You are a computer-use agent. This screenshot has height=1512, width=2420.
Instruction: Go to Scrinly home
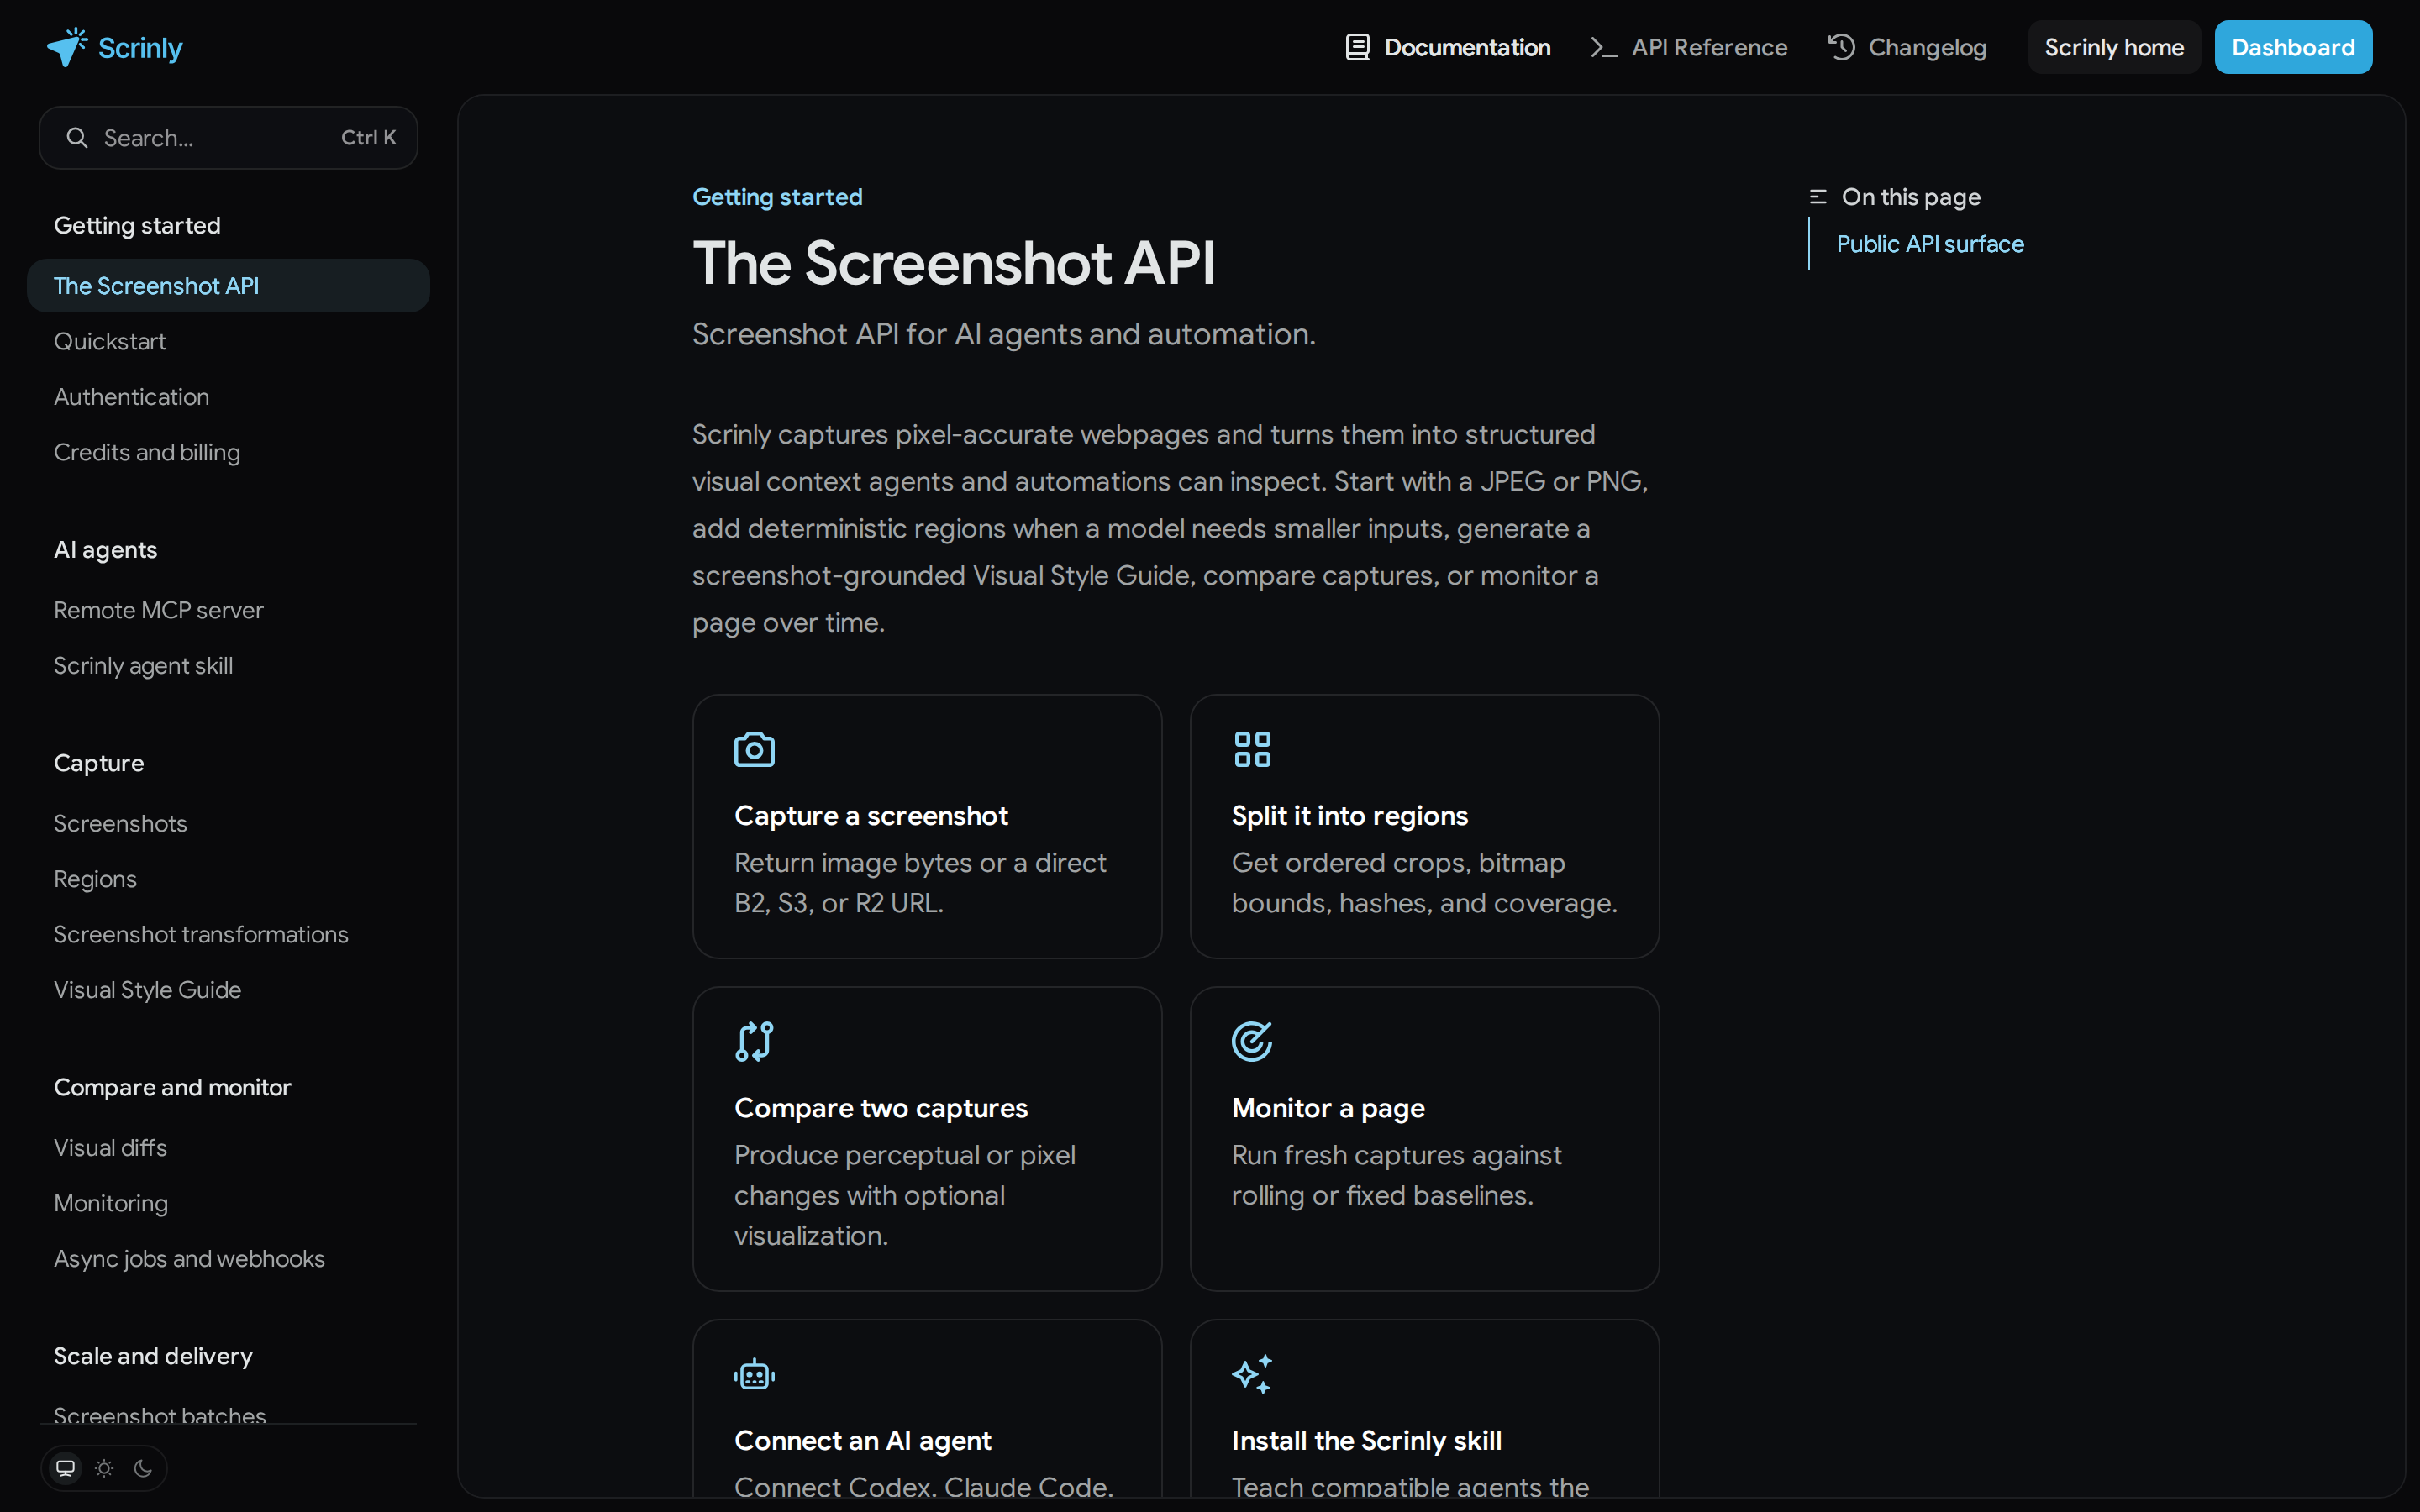[2114, 47]
